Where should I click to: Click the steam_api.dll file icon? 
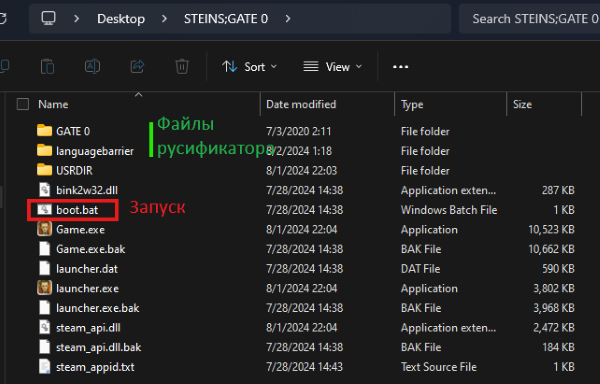[x=44, y=327]
